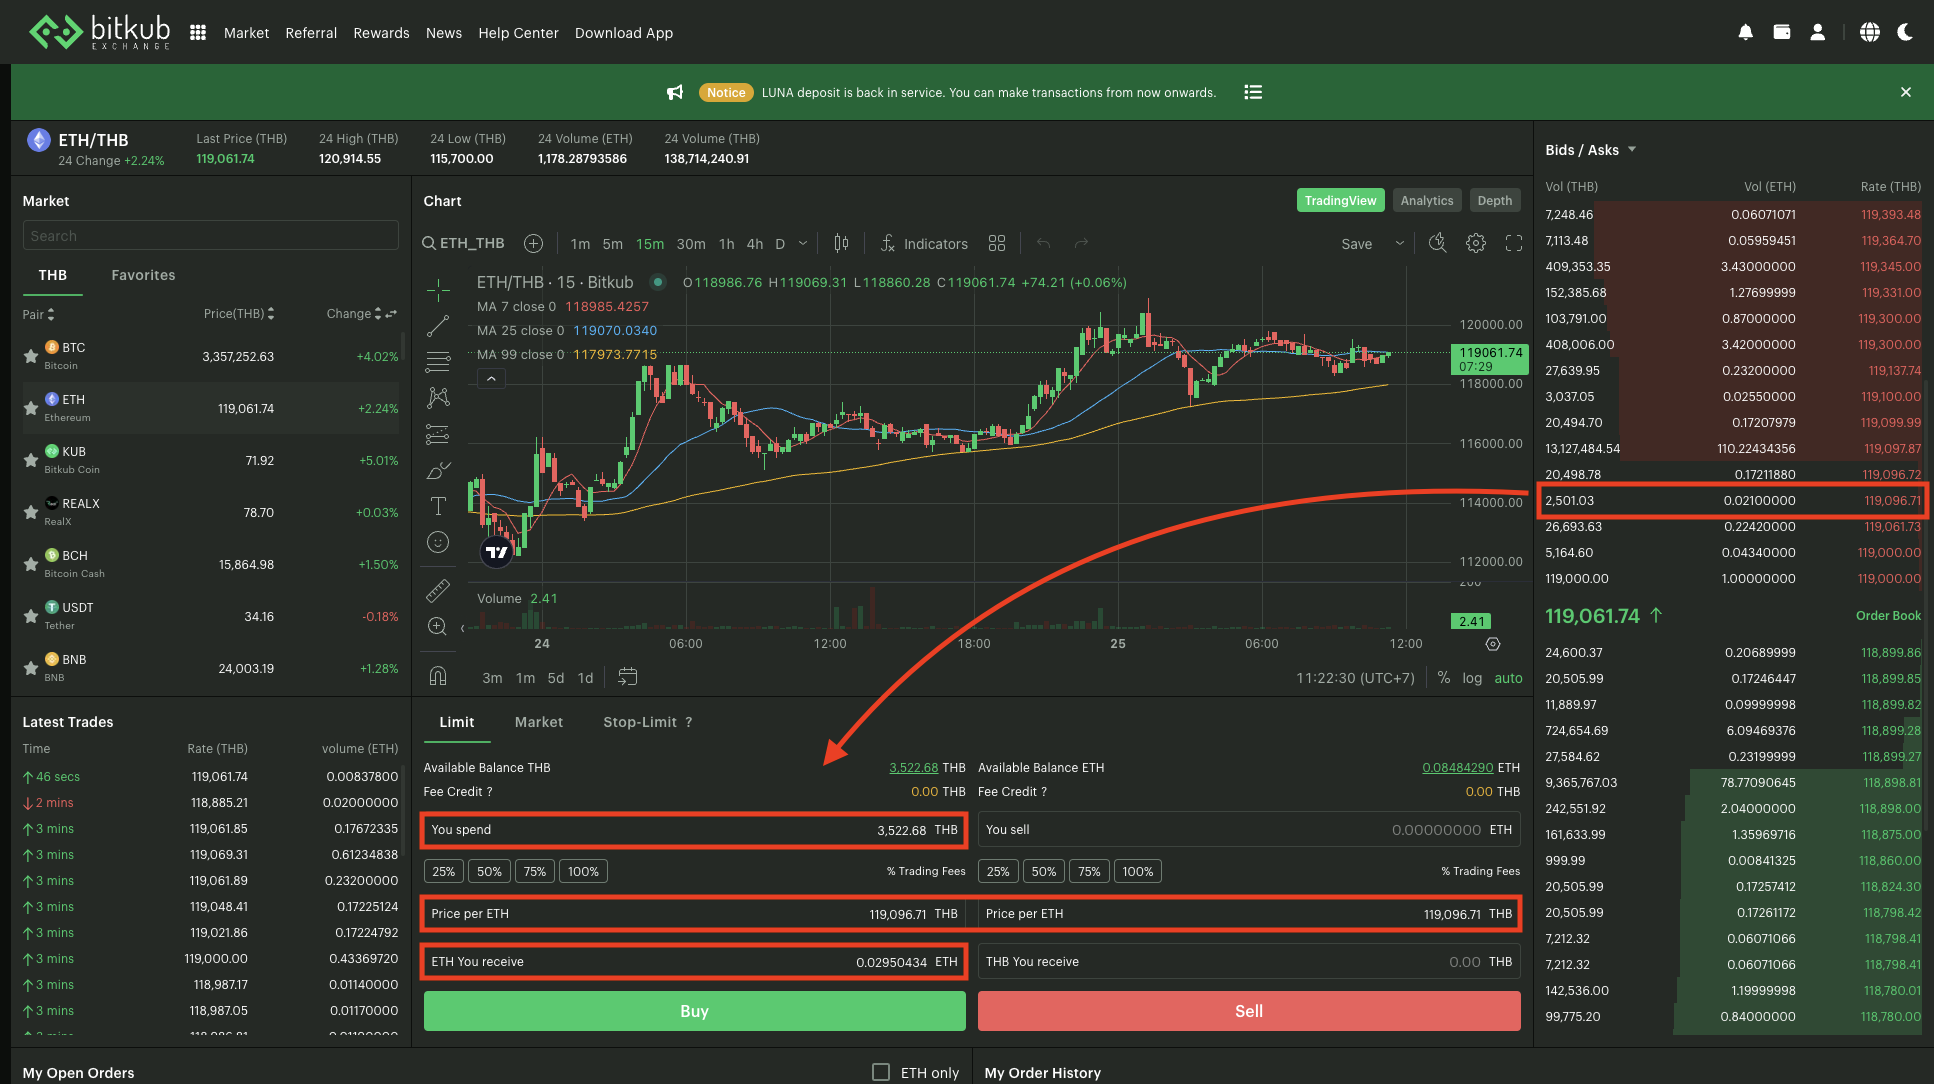Expand the Bids / Asks dropdown

[1632, 149]
